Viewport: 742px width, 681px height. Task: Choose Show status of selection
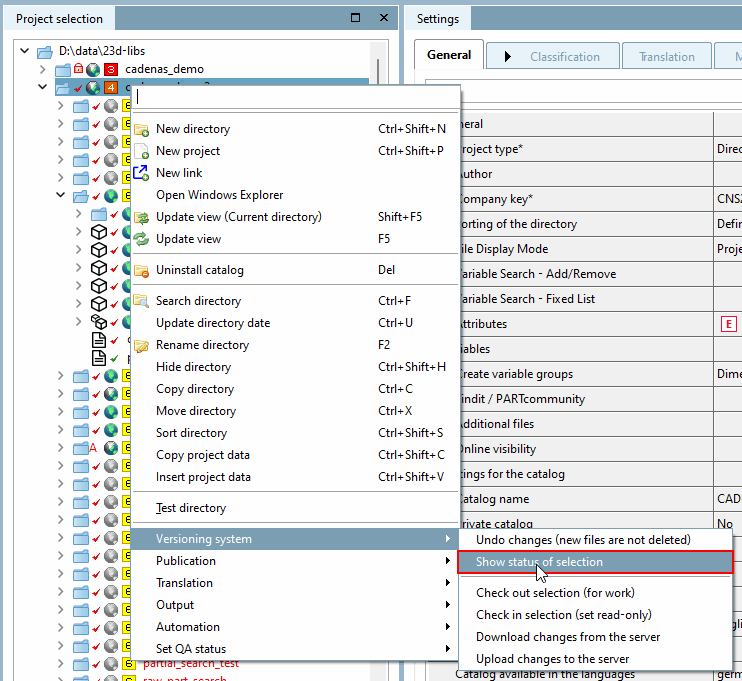tap(595, 562)
